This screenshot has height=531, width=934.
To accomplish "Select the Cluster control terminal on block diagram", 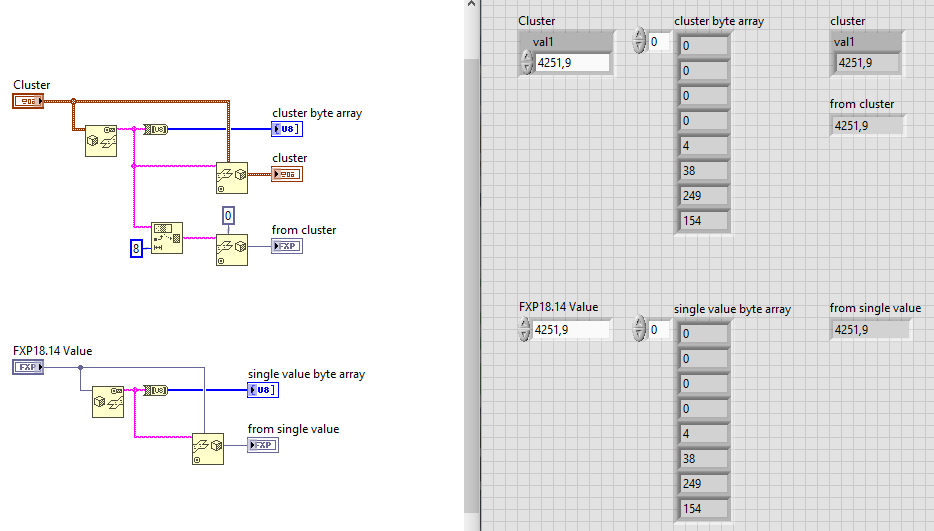I will pos(27,101).
